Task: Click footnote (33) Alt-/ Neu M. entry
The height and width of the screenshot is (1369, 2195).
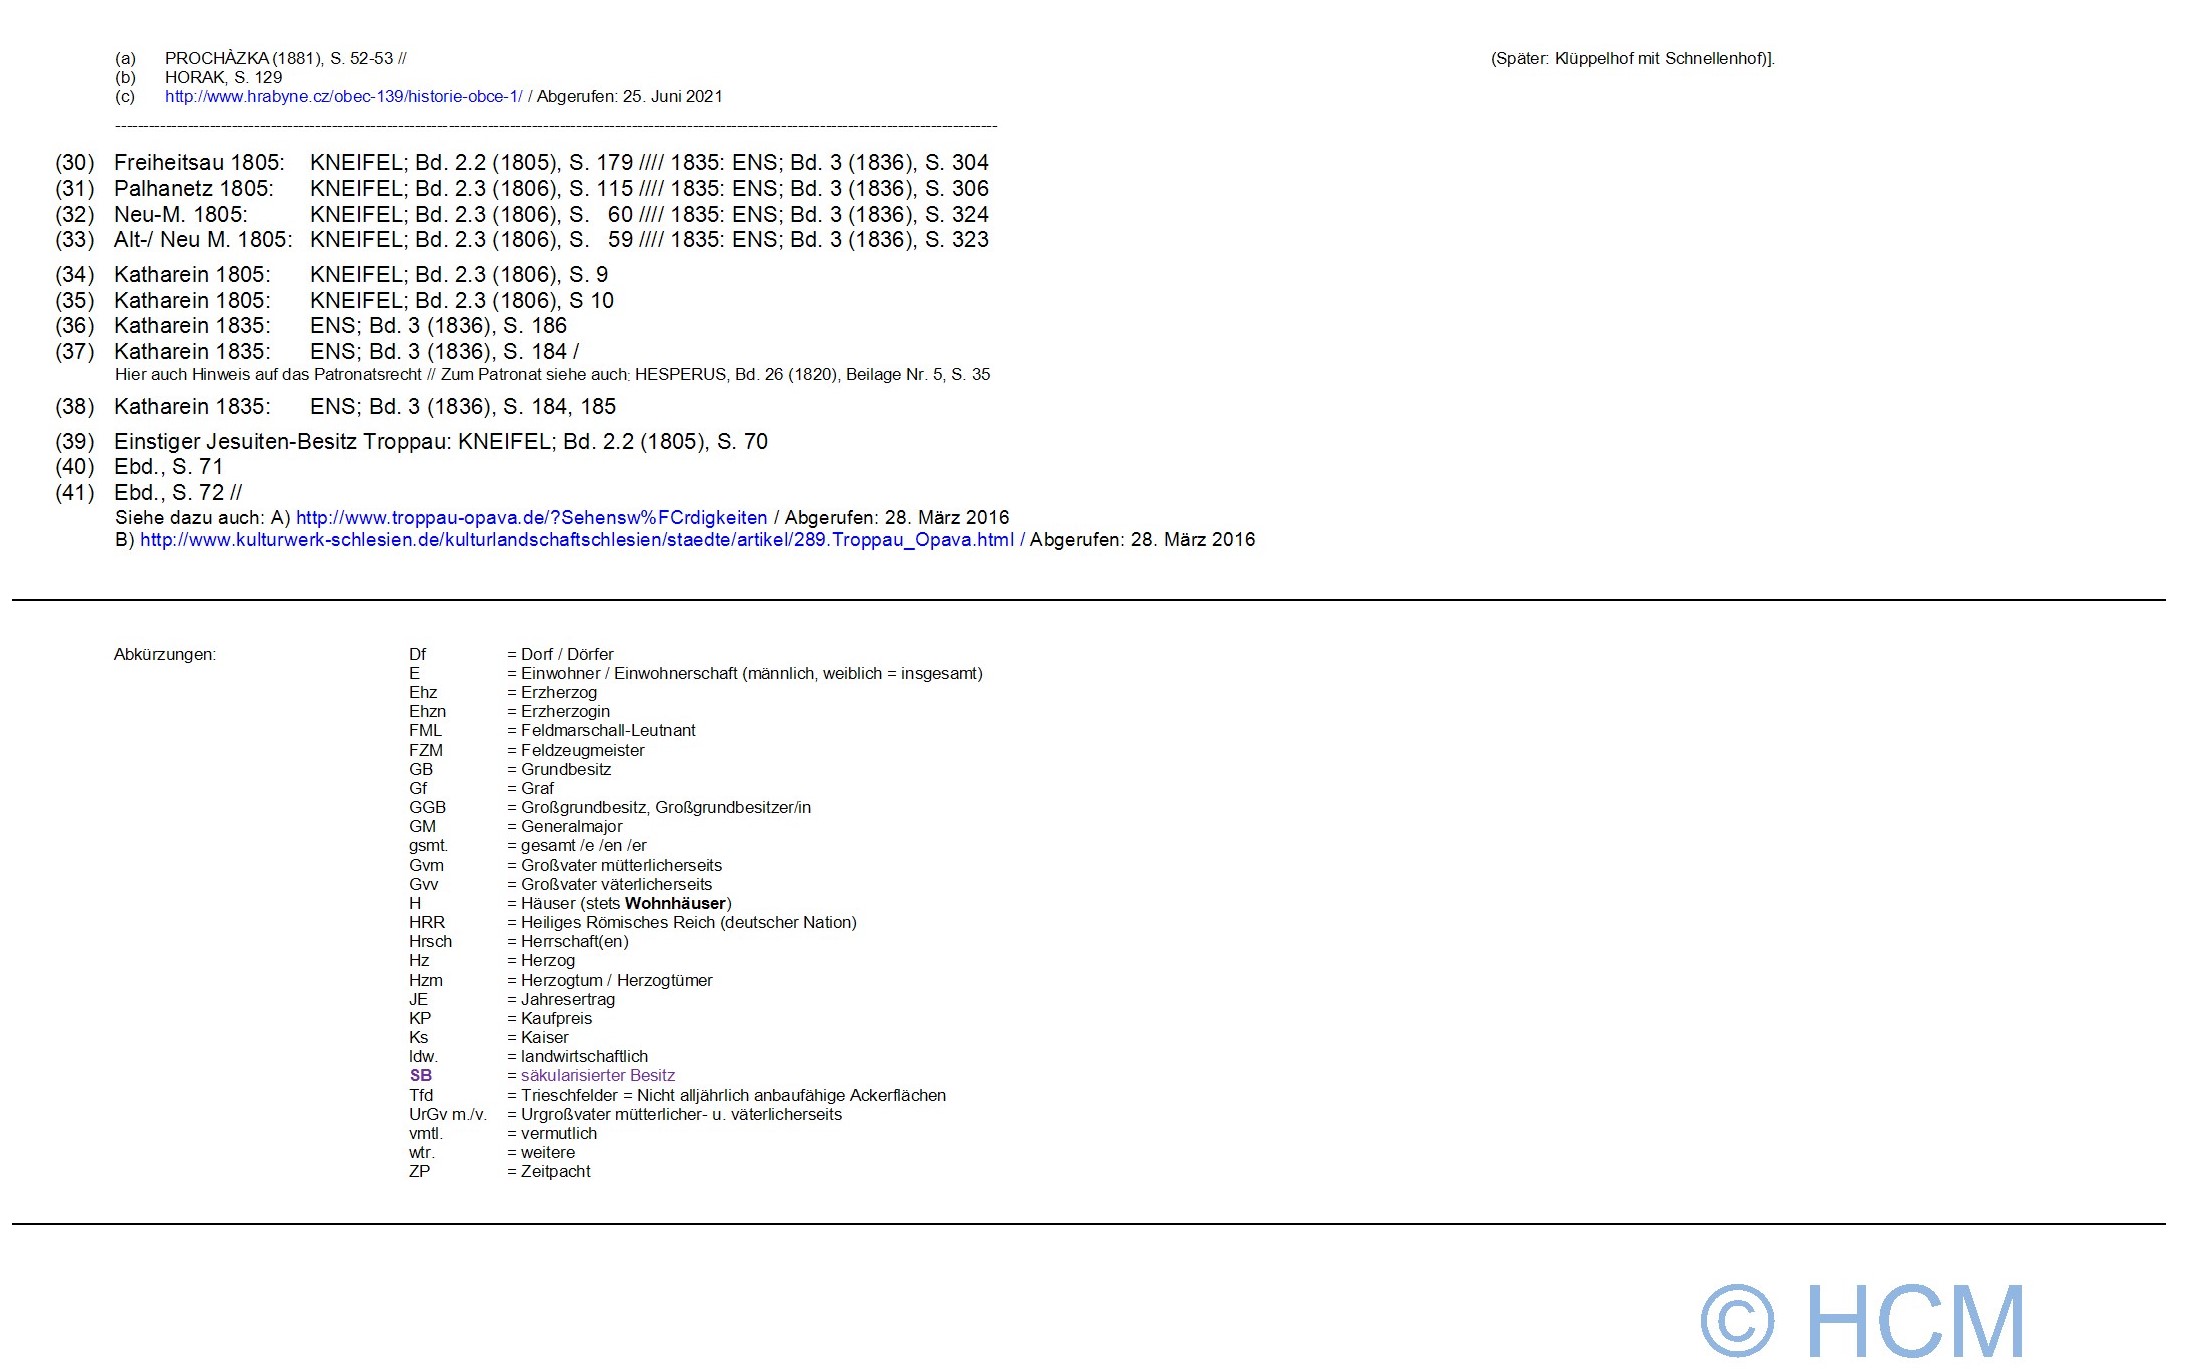Action: (203, 240)
